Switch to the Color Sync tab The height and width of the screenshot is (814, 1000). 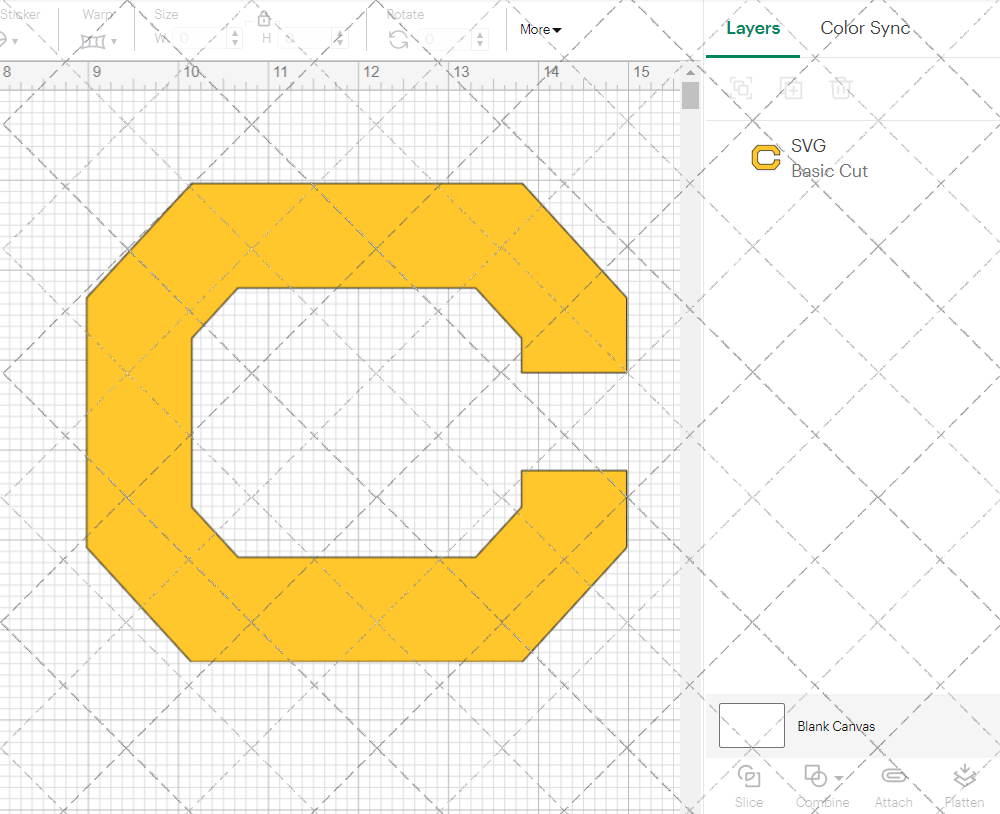coord(864,28)
